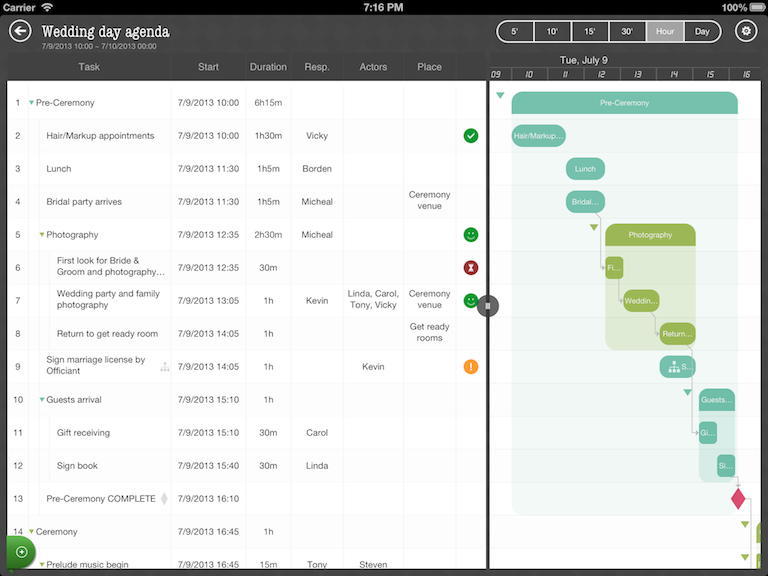
Task: Collapse Pre-Ceremony triangle in Gantt chart
Action: (x=500, y=96)
